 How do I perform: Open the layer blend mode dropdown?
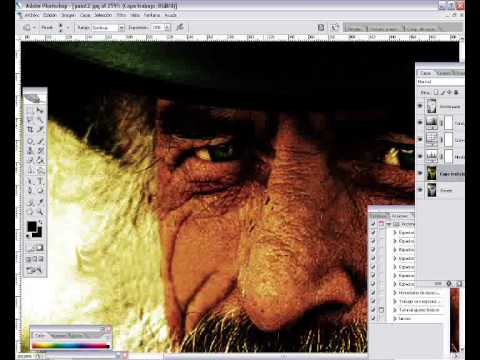[440, 82]
